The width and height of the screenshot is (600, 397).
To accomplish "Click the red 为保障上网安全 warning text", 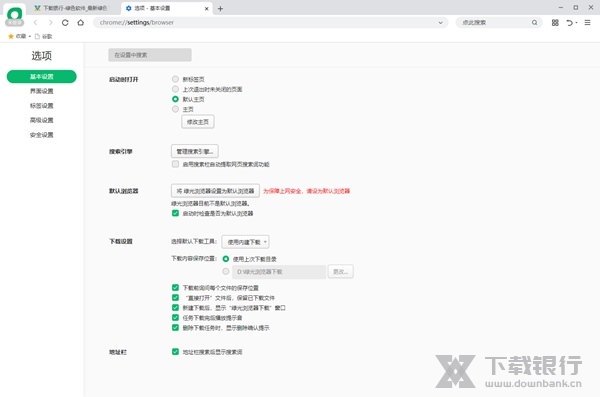I will point(307,191).
